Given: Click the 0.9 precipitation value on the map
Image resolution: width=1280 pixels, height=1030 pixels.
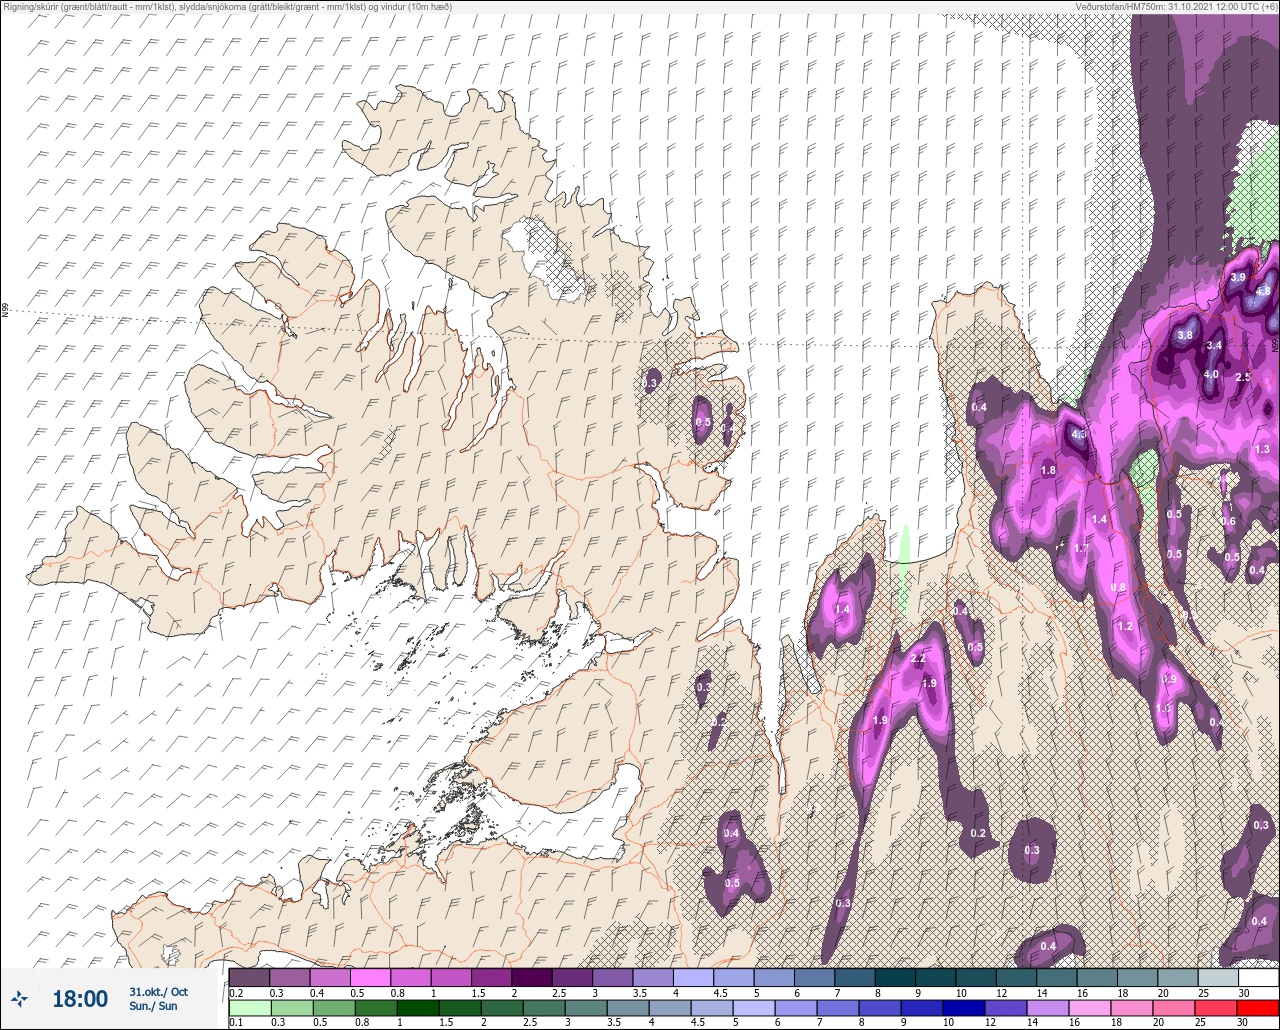Looking at the screenshot, I should tap(1169, 679).
